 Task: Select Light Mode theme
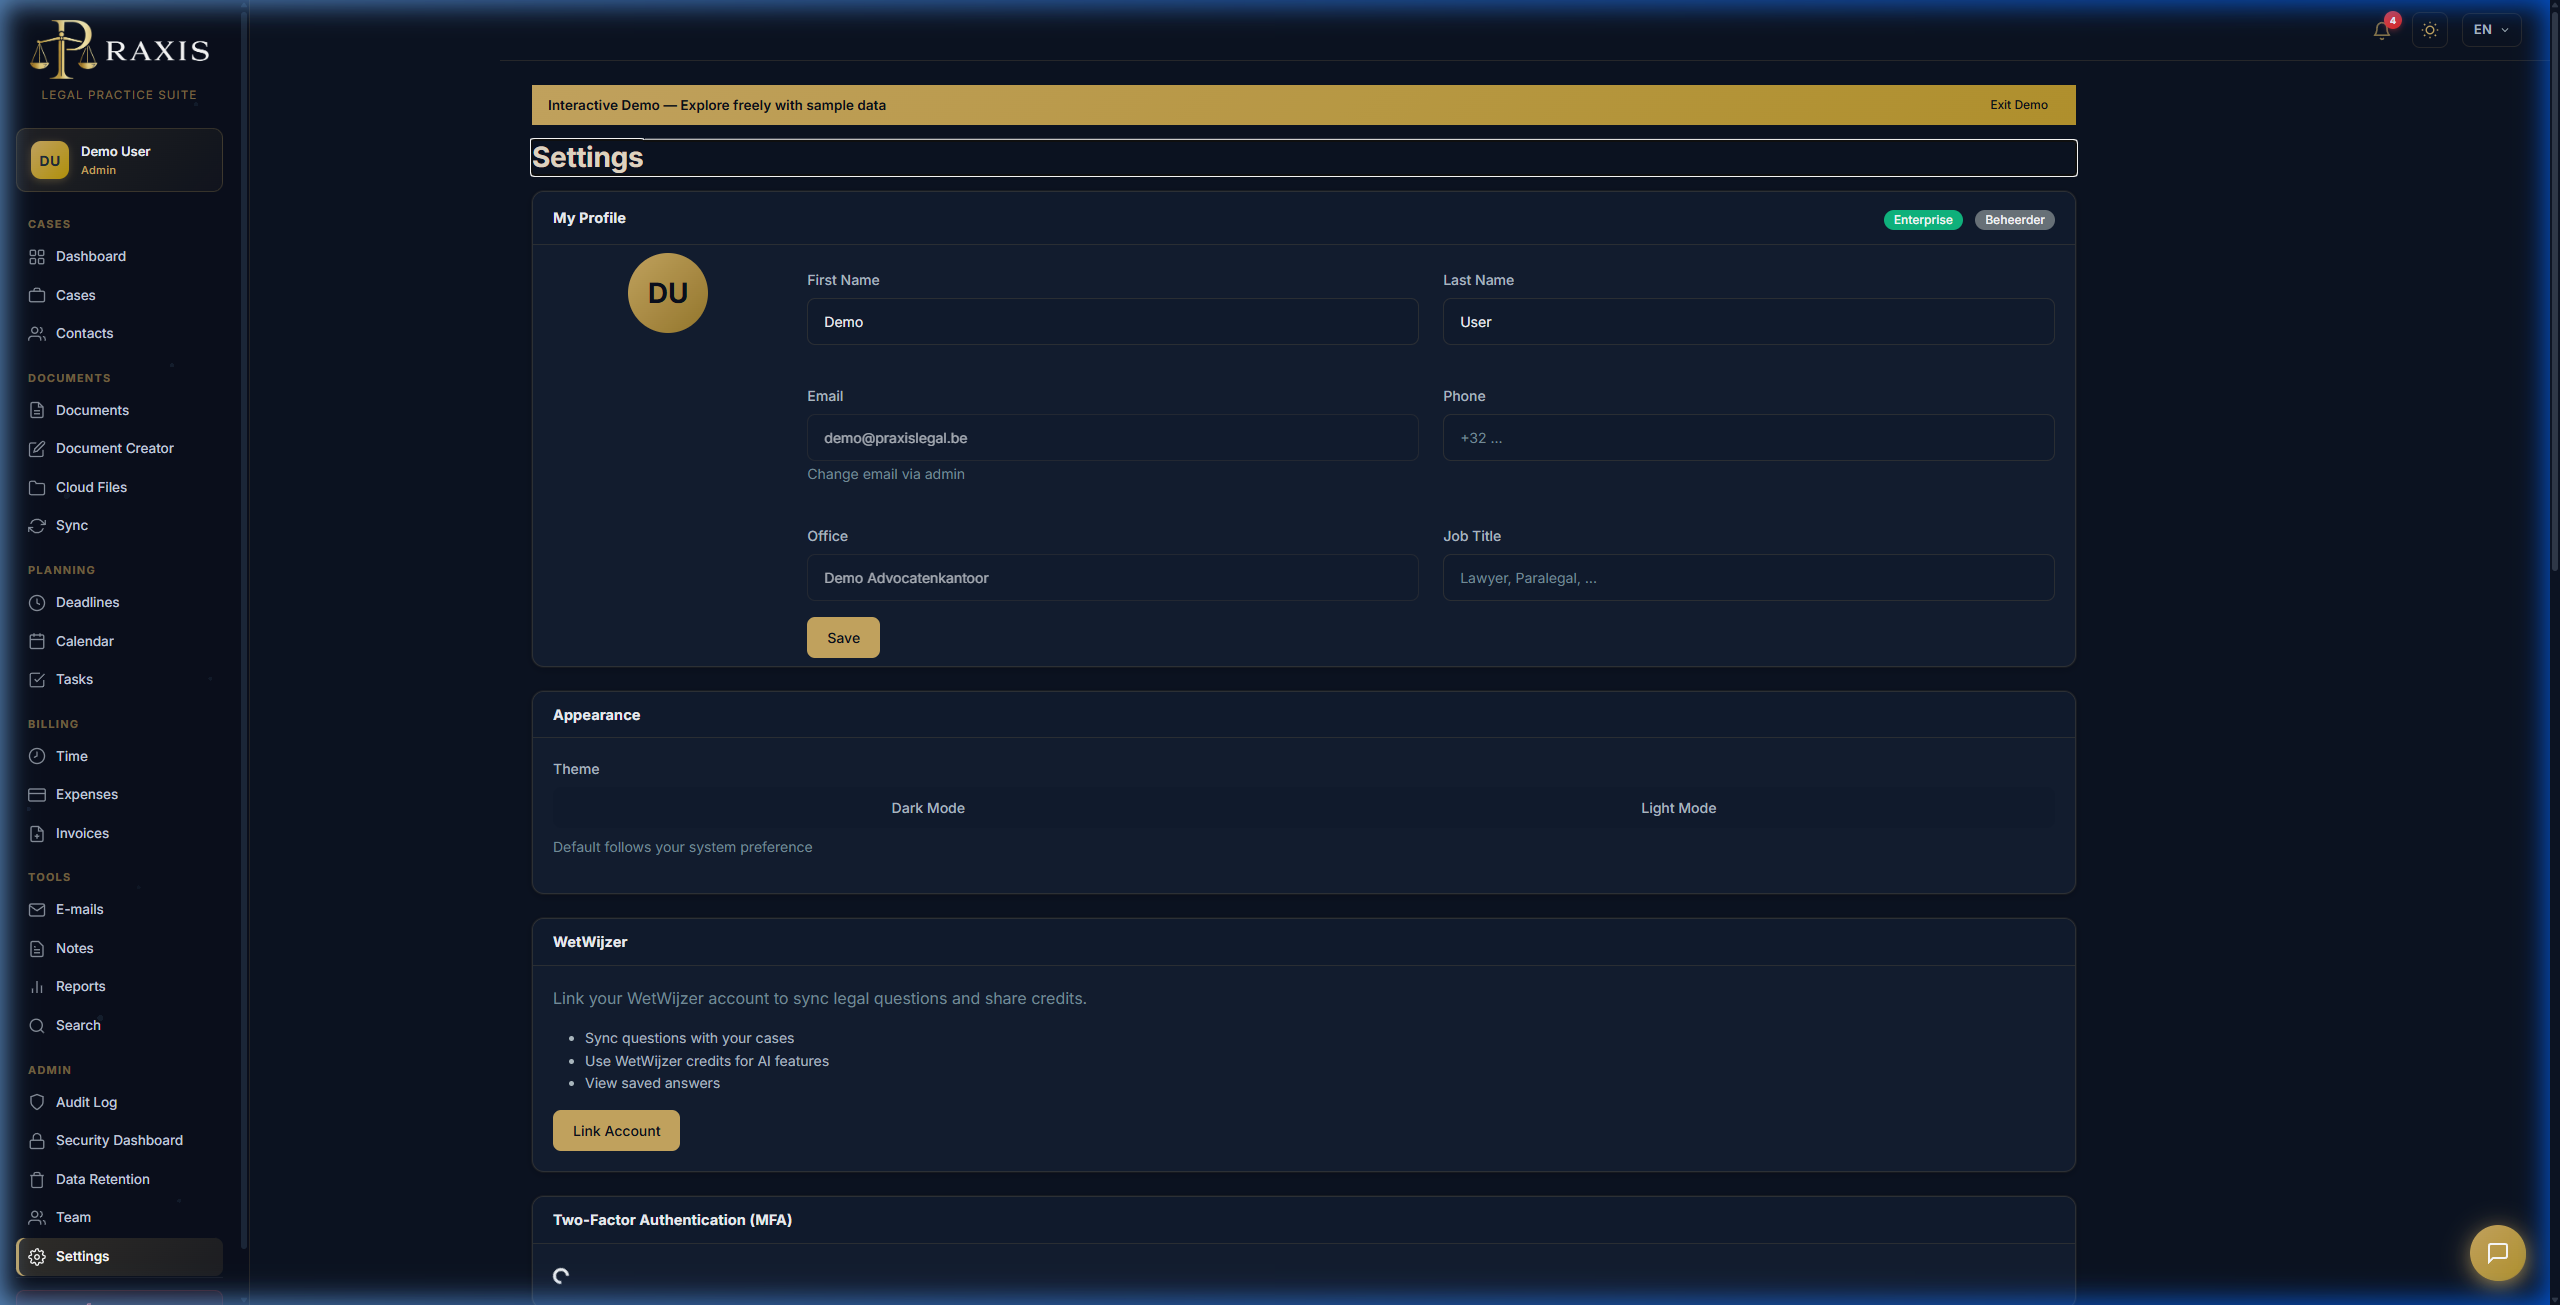(x=1678, y=808)
